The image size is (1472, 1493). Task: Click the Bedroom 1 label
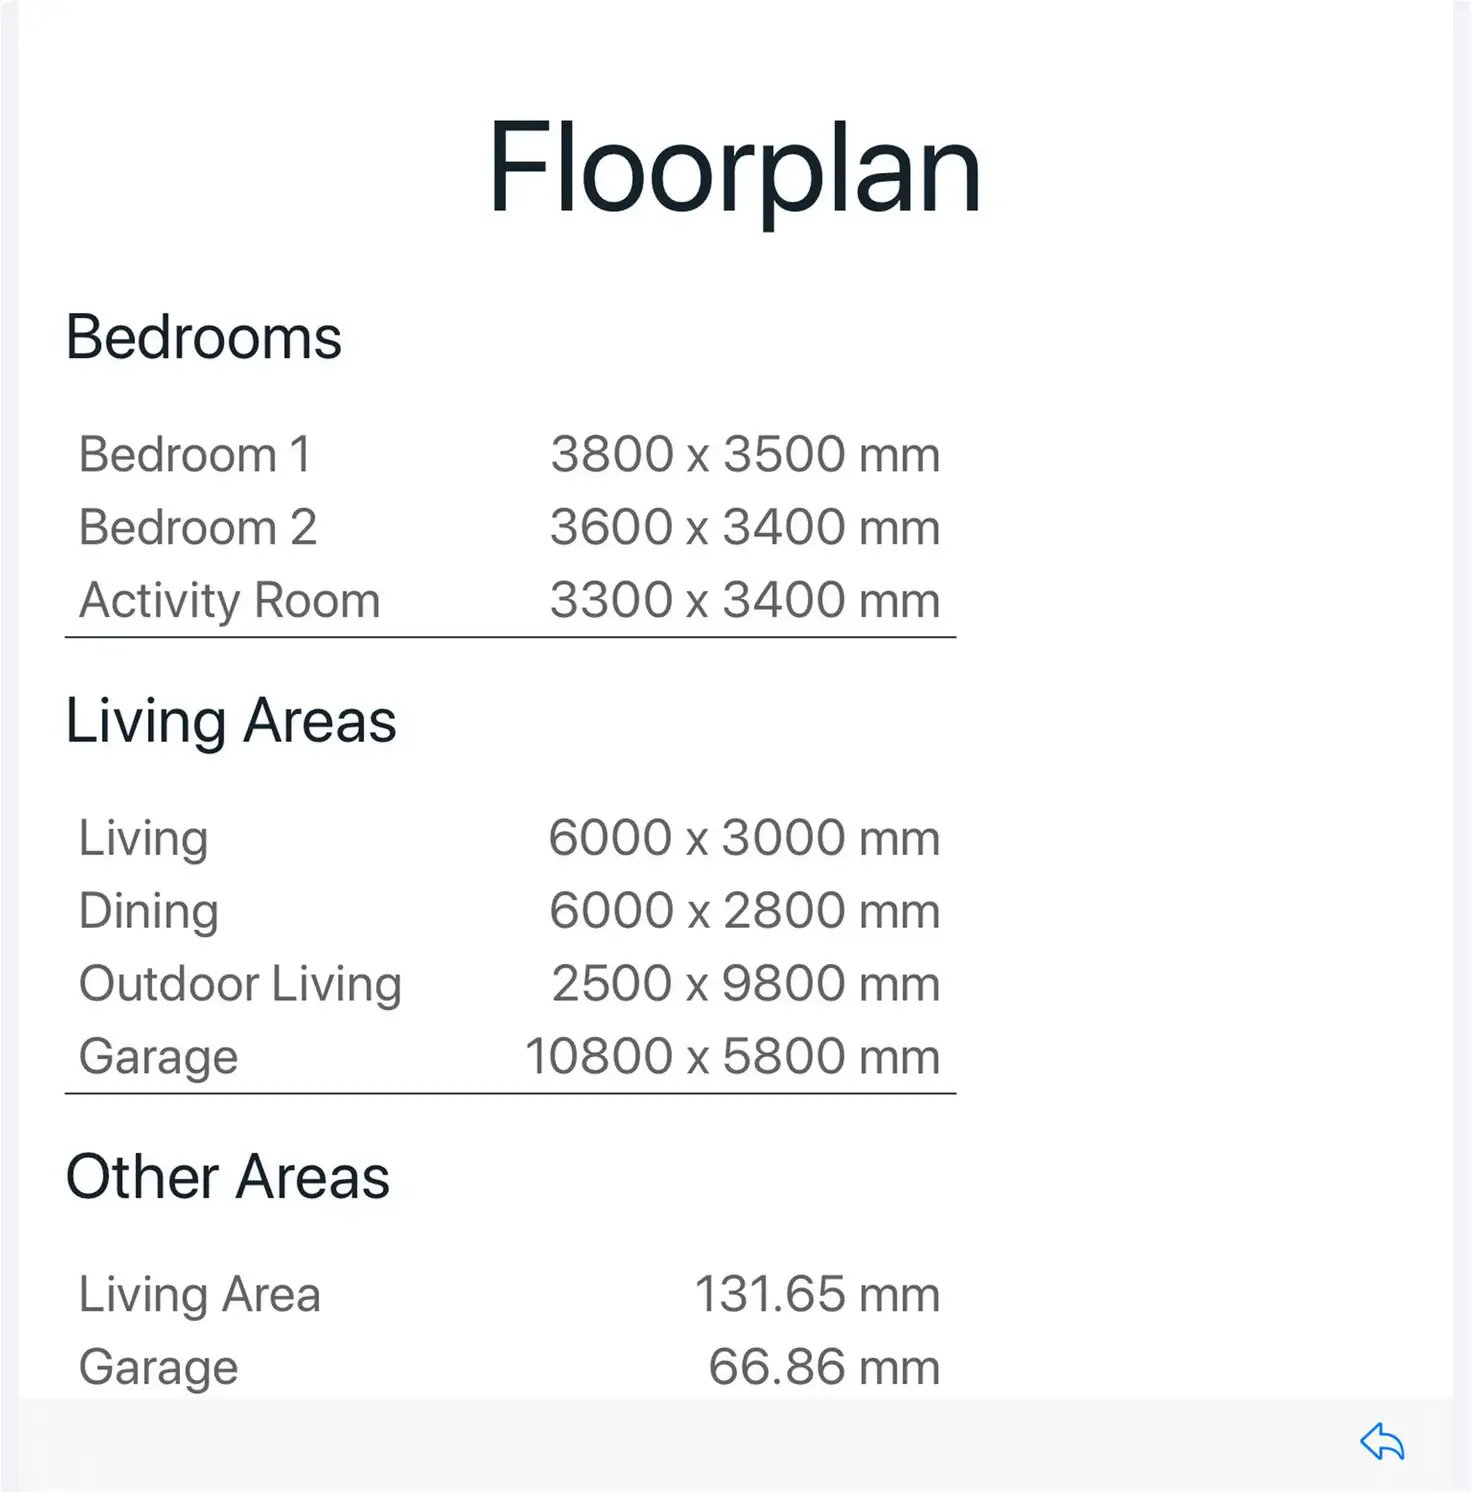pyautogui.click(x=195, y=455)
